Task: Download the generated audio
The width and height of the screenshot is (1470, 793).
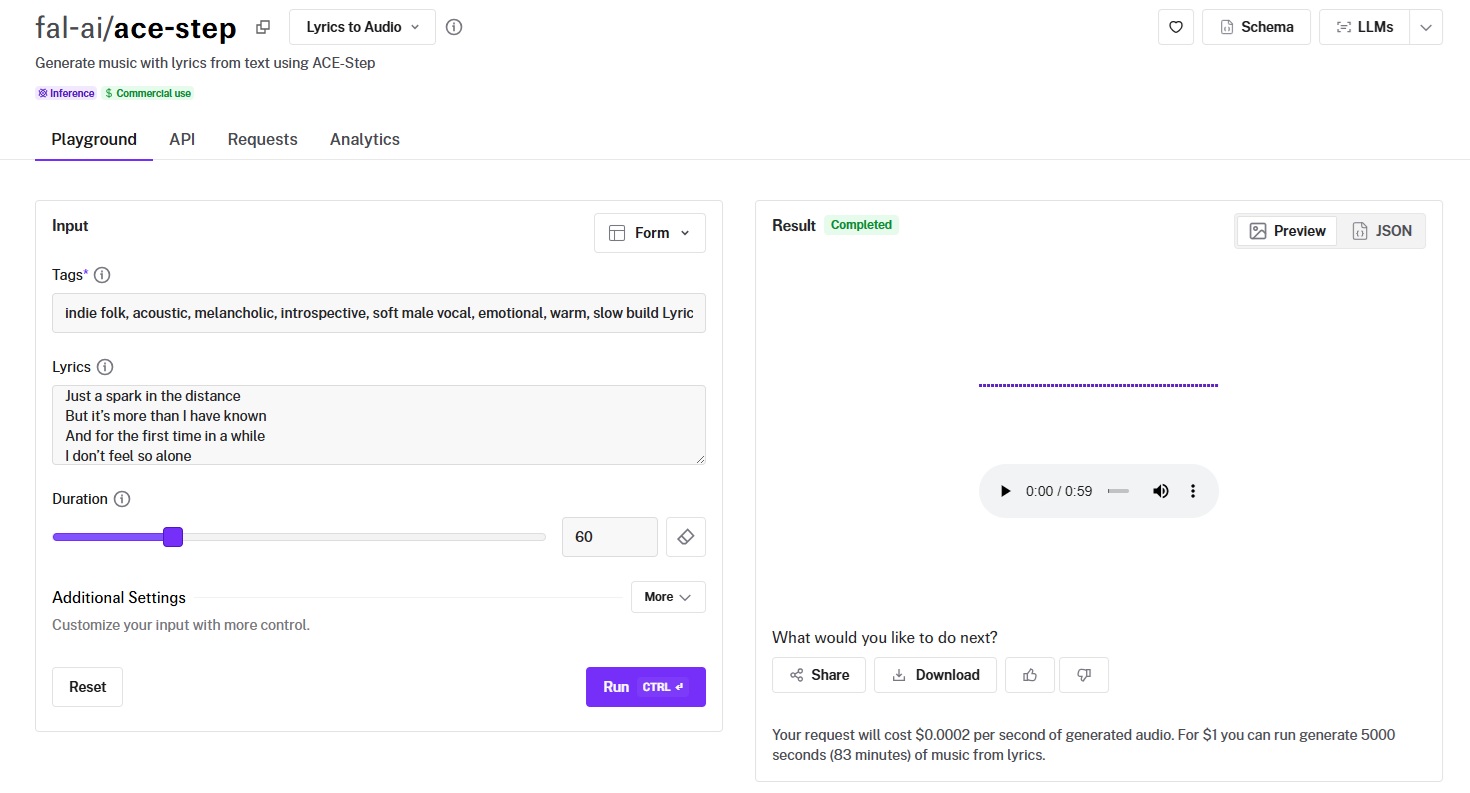Action: point(935,675)
